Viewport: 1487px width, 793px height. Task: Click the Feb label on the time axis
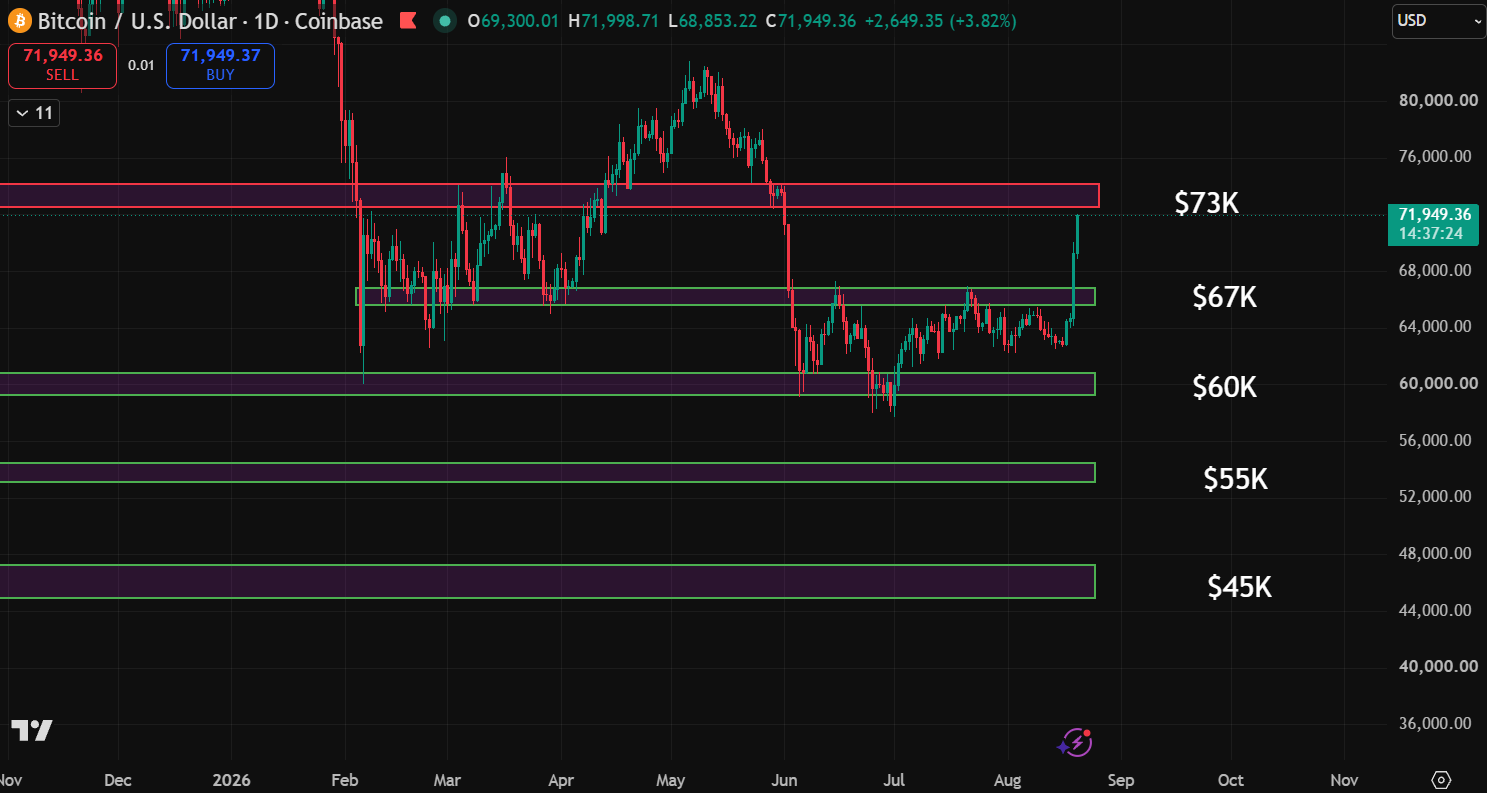point(345,780)
